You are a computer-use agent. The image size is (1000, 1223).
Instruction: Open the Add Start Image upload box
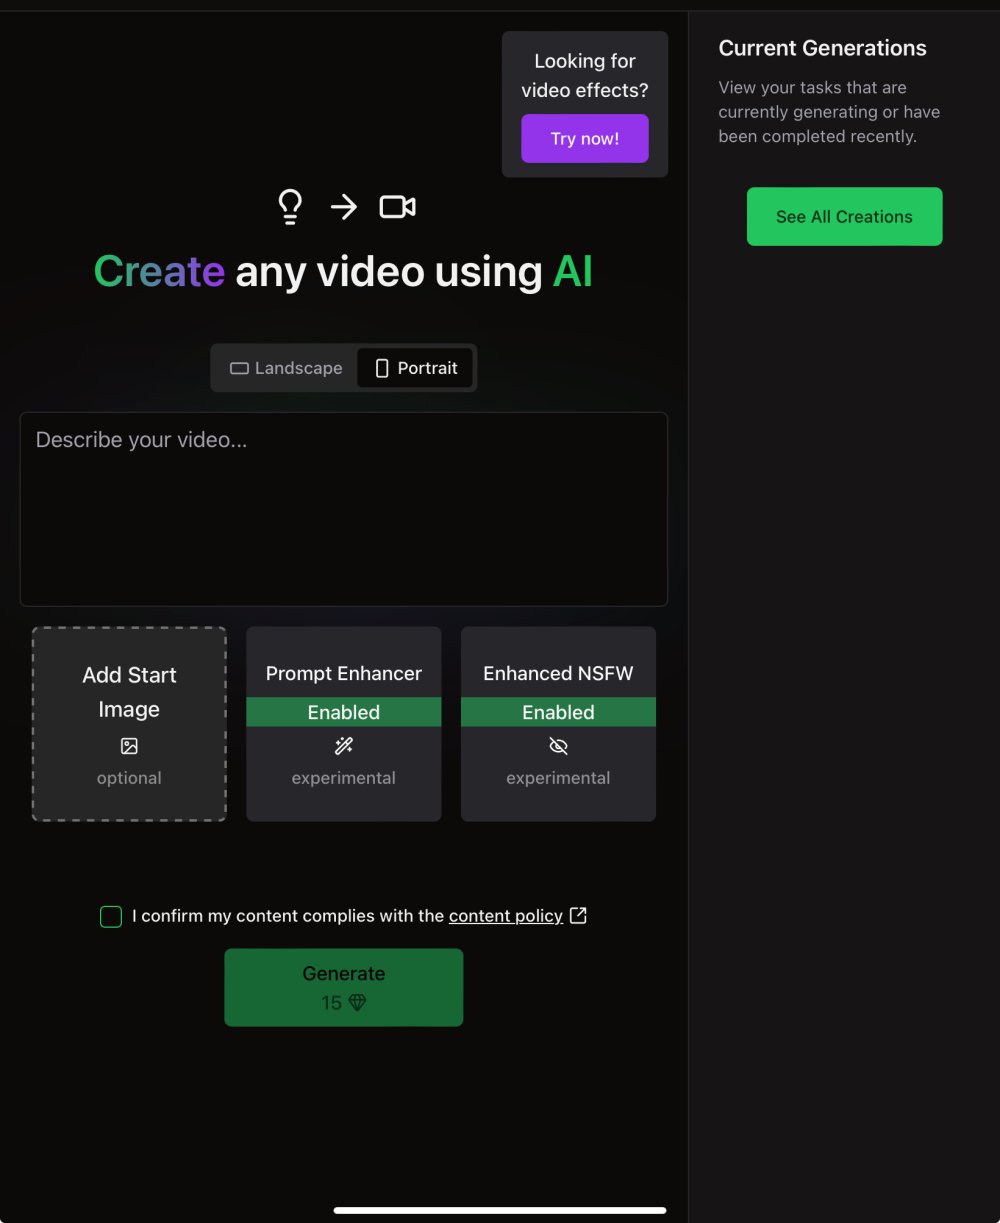pyautogui.click(x=129, y=723)
